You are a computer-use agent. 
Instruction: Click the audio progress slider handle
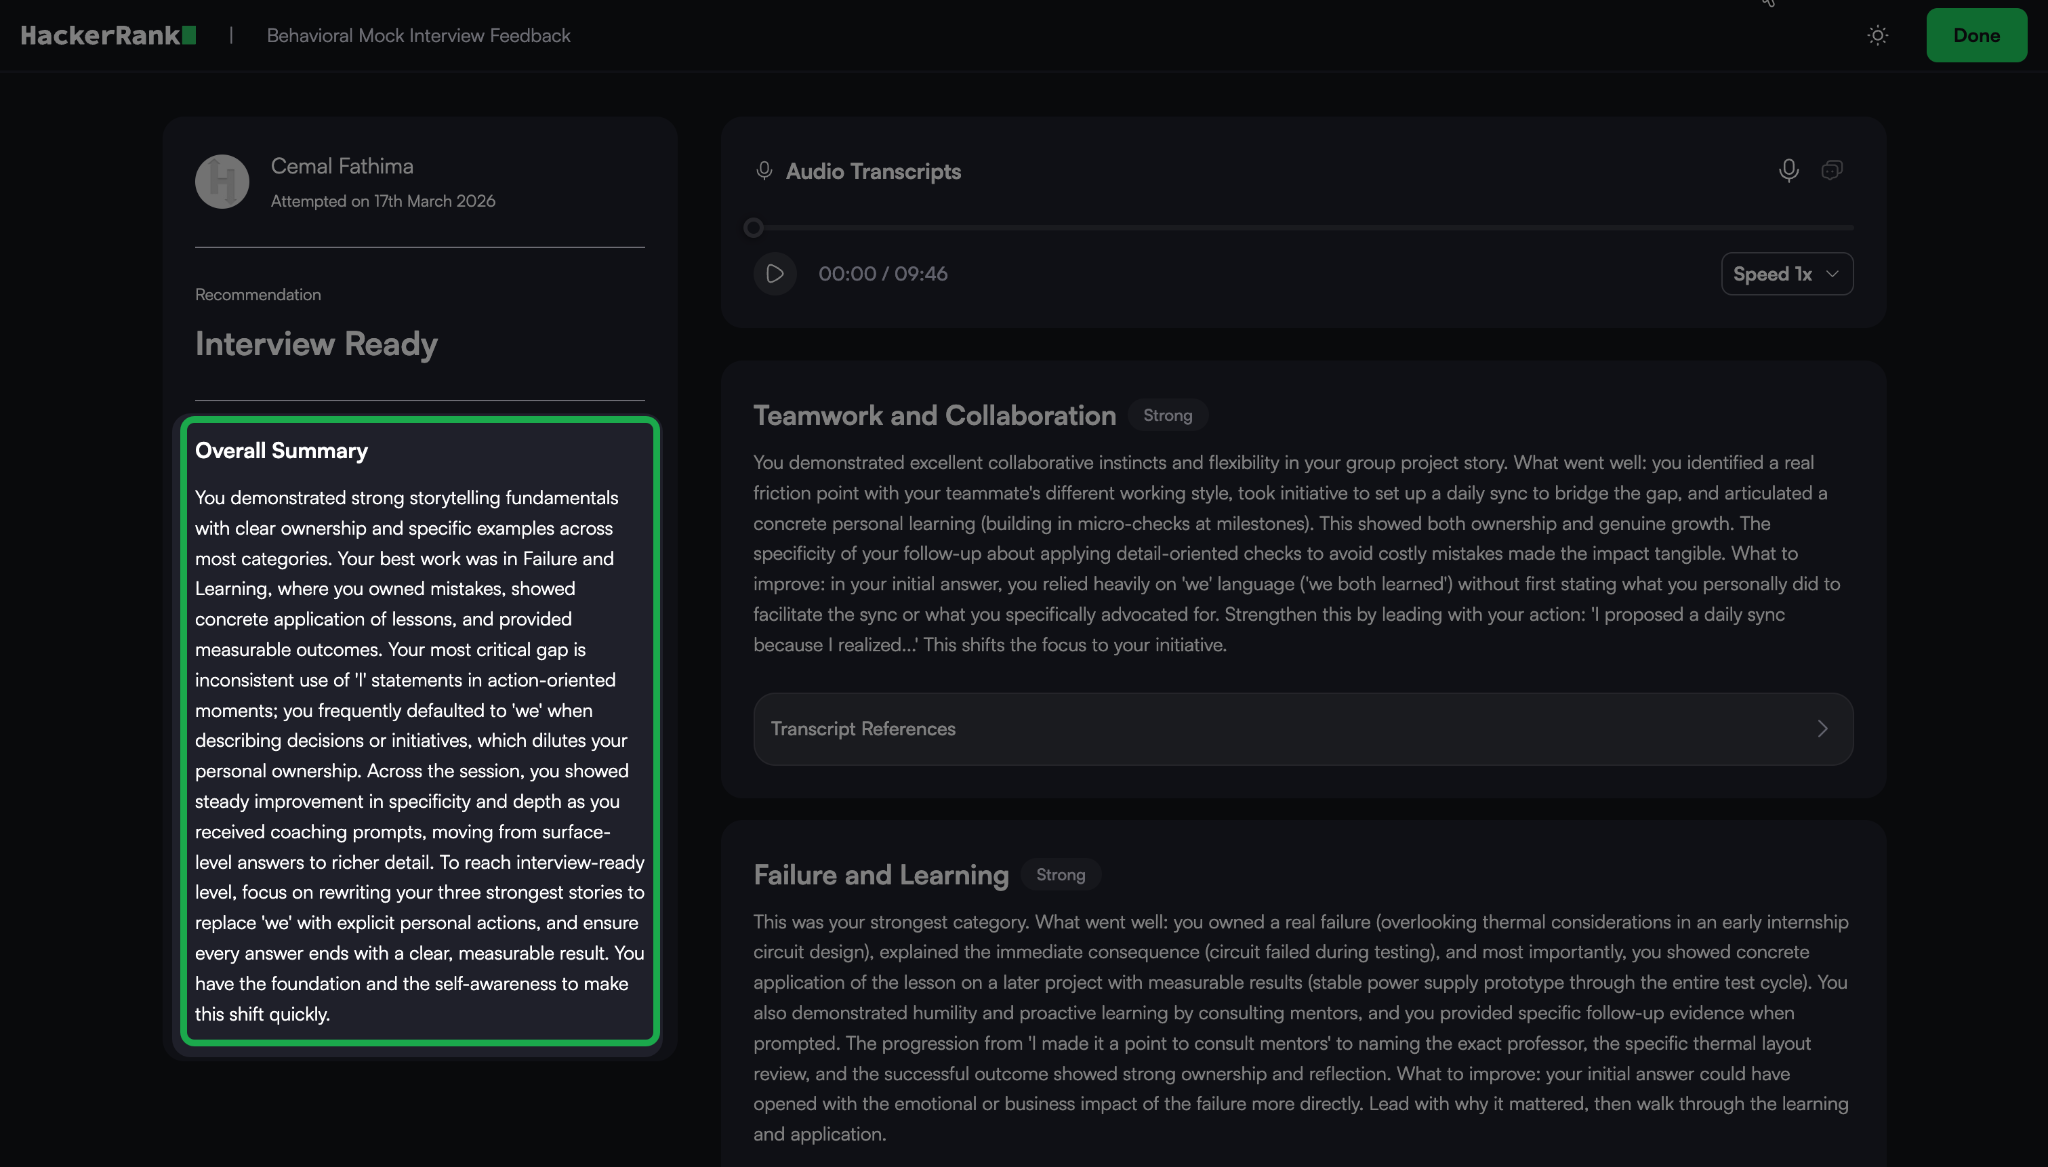coord(754,228)
